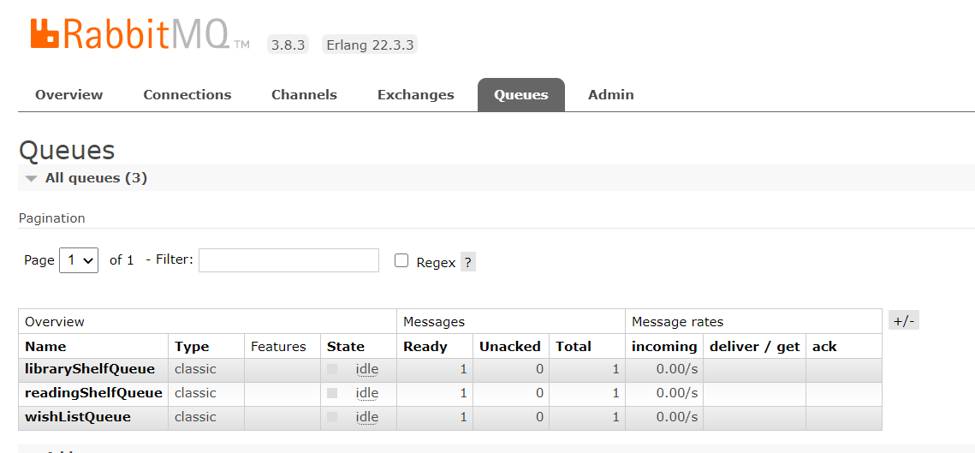The height and width of the screenshot is (453, 975).
Task: Sort by Ready messages column
Action: coord(425,347)
